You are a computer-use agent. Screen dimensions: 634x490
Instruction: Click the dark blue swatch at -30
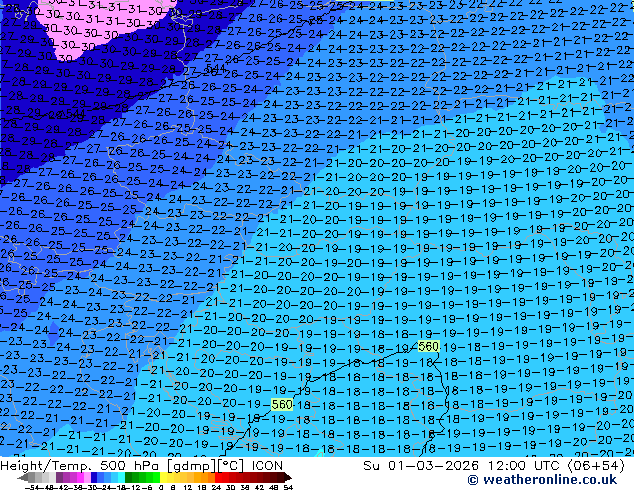[94, 477]
